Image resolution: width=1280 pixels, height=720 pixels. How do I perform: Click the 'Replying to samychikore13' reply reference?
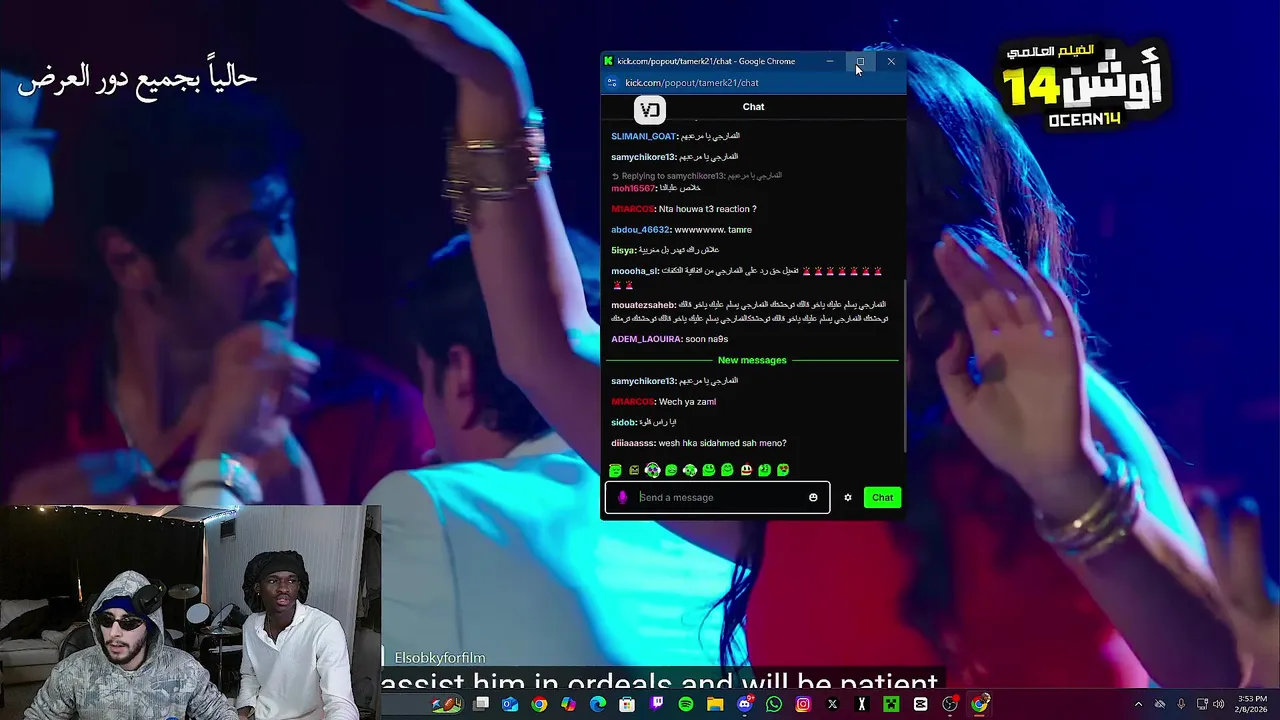[697, 176]
